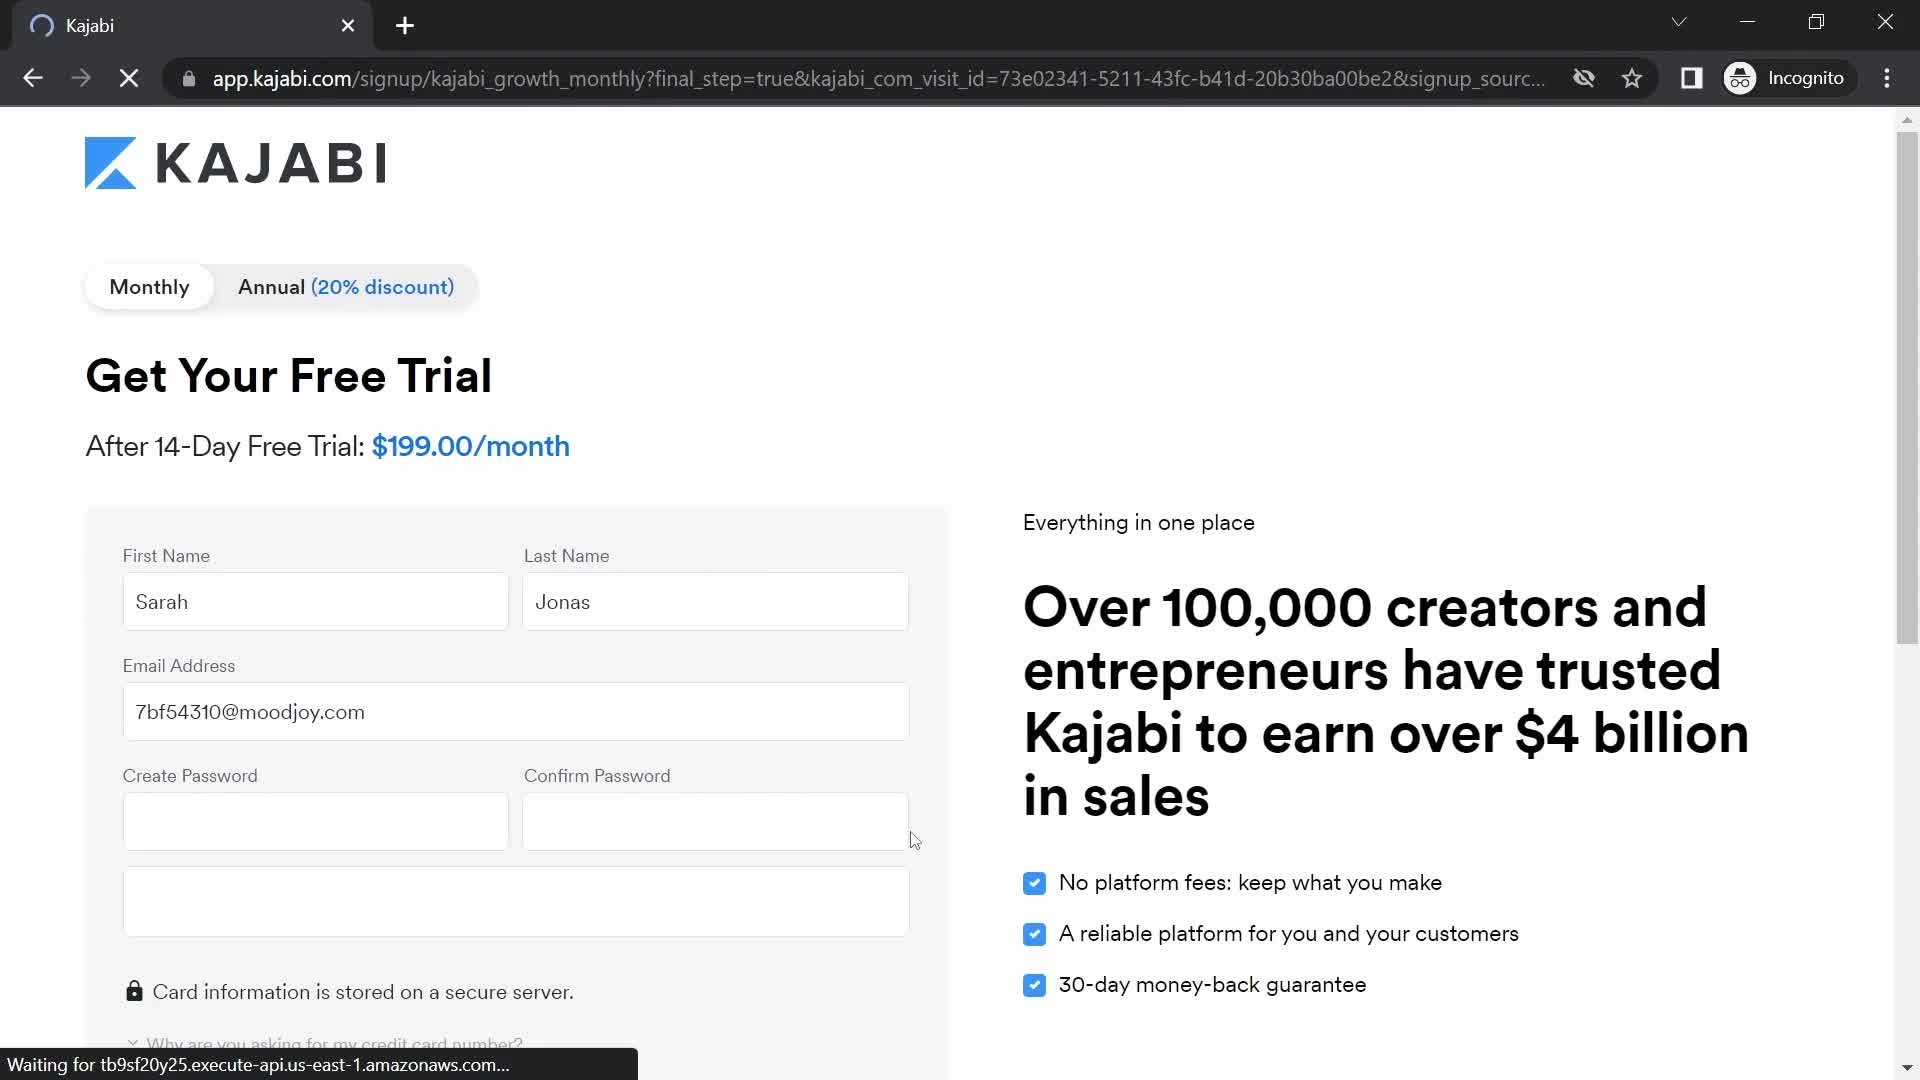Bookmark this page with the star icon
The width and height of the screenshot is (1920, 1080).
1632,78
